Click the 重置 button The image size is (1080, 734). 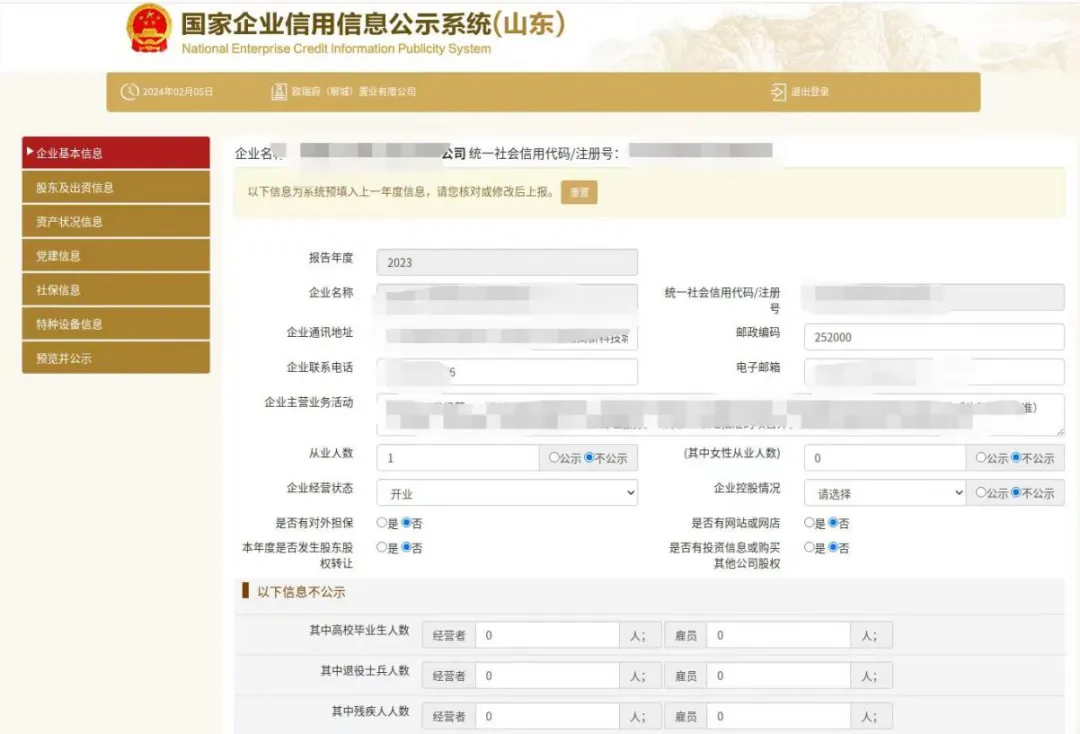pos(579,192)
